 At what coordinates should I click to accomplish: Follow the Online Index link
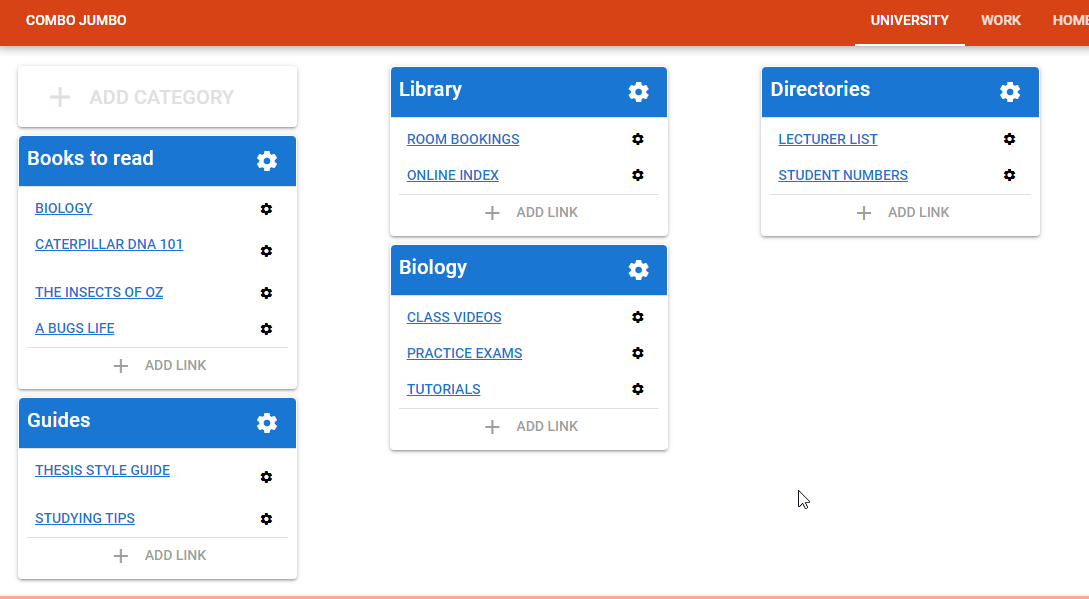pos(453,176)
